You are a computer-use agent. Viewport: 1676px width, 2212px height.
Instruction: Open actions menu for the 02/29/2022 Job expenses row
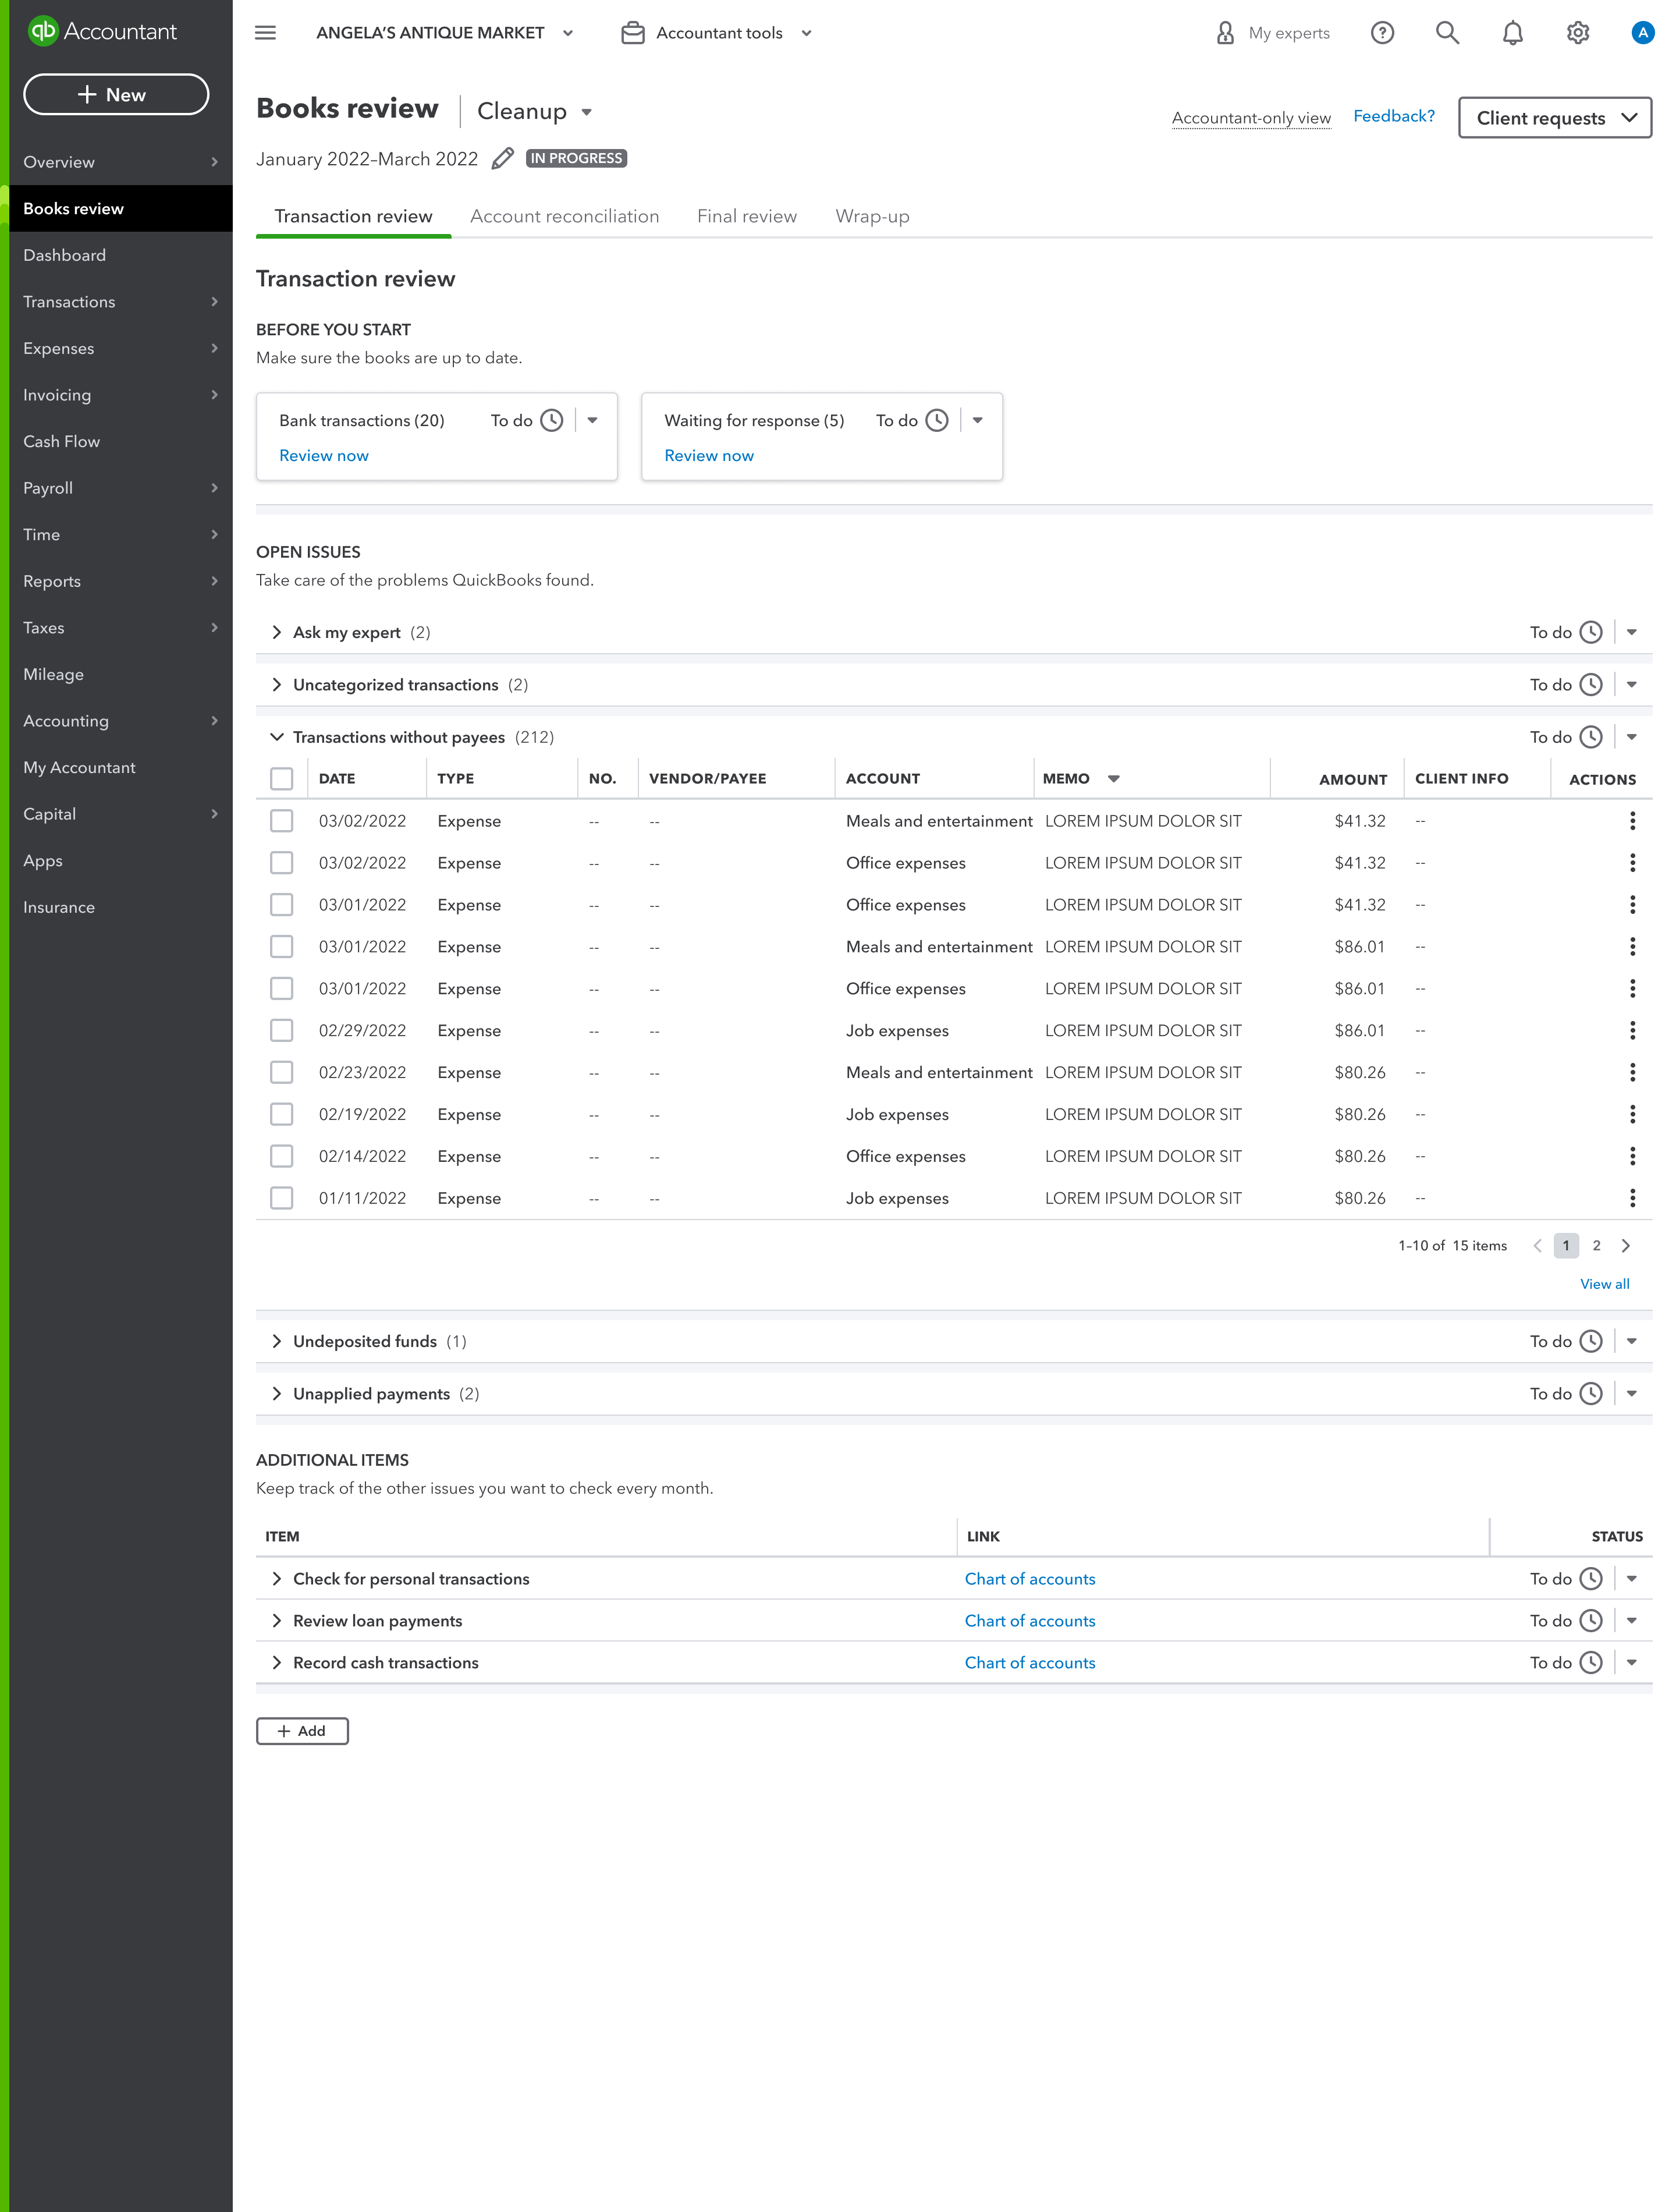[x=1632, y=1031]
